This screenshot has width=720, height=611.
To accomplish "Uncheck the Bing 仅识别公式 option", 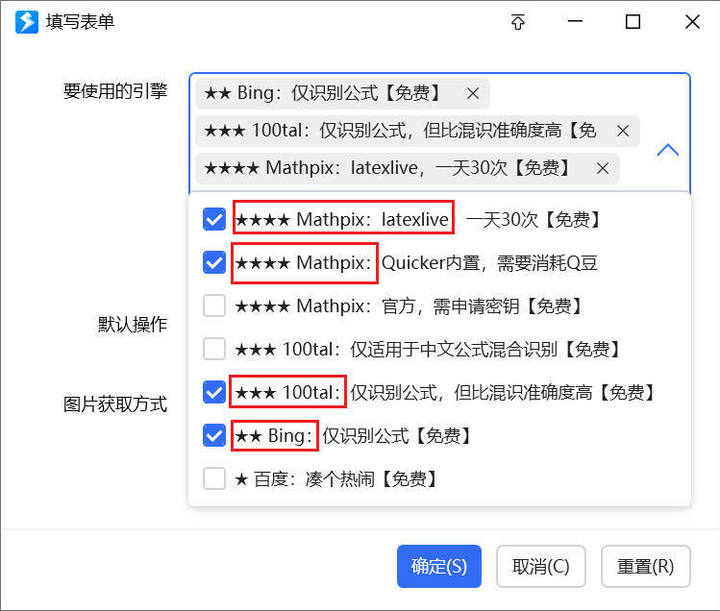I will pos(214,435).
